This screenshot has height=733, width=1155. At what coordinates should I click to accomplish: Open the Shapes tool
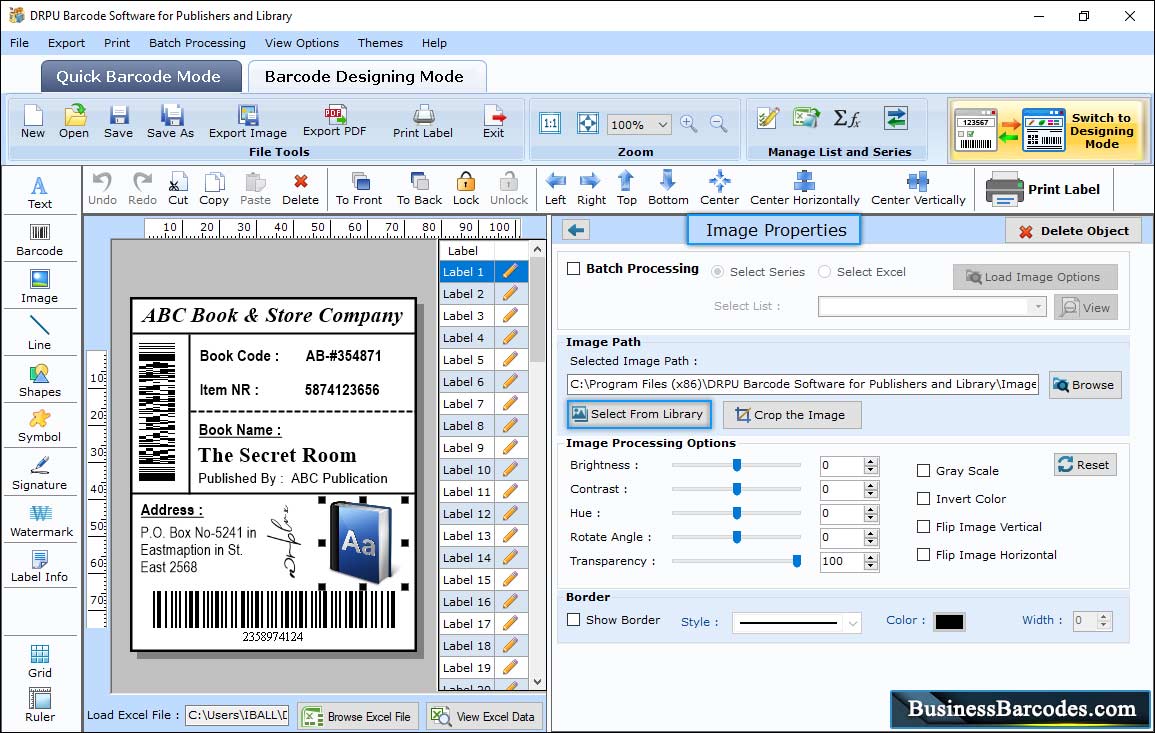40,381
